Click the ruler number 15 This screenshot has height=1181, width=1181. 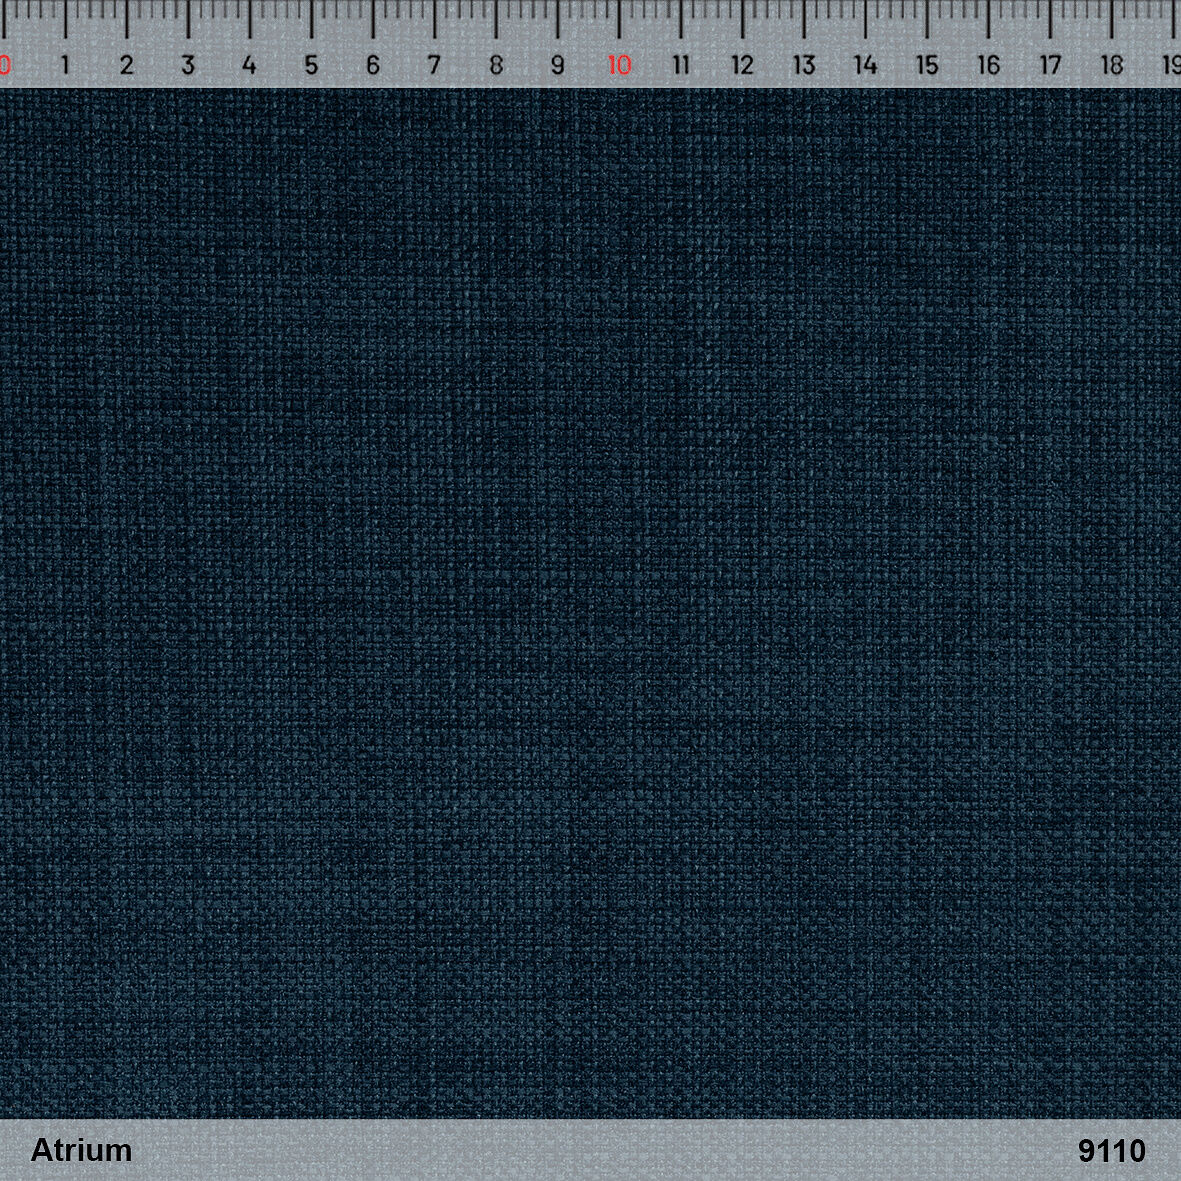coord(927,66)
